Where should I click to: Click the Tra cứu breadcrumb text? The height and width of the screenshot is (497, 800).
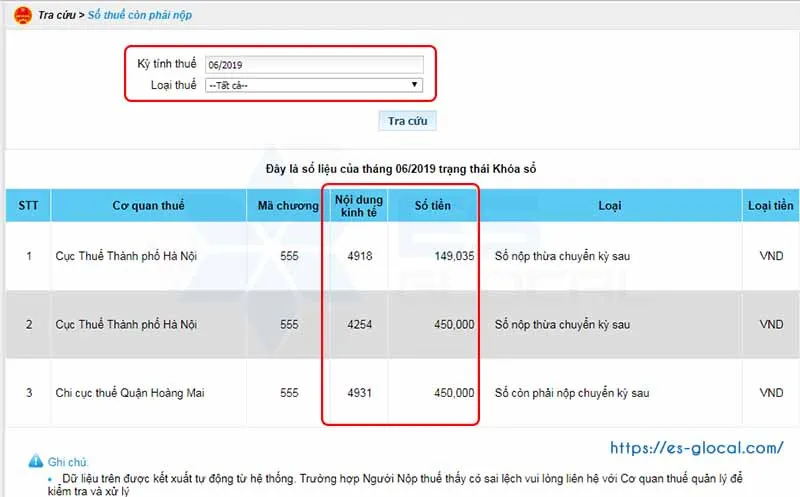click(x=57, y=17)
